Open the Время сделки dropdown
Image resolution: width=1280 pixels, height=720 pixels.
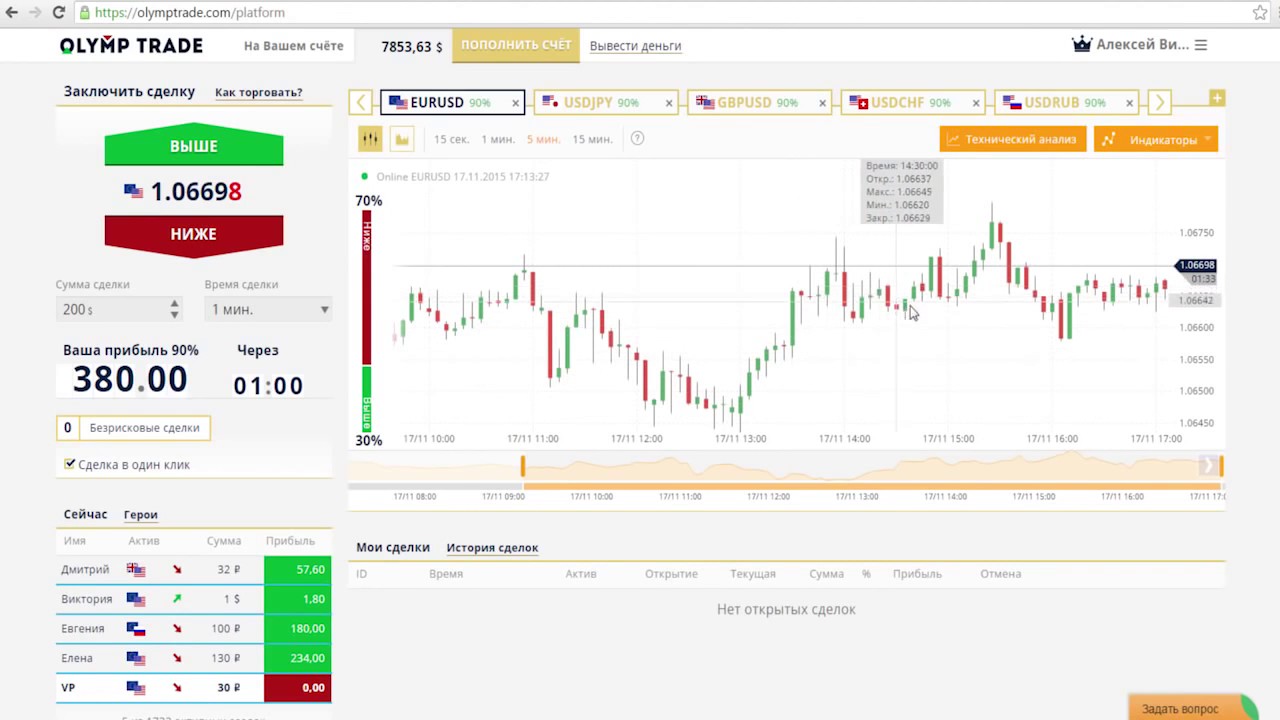tap(268, 309)
